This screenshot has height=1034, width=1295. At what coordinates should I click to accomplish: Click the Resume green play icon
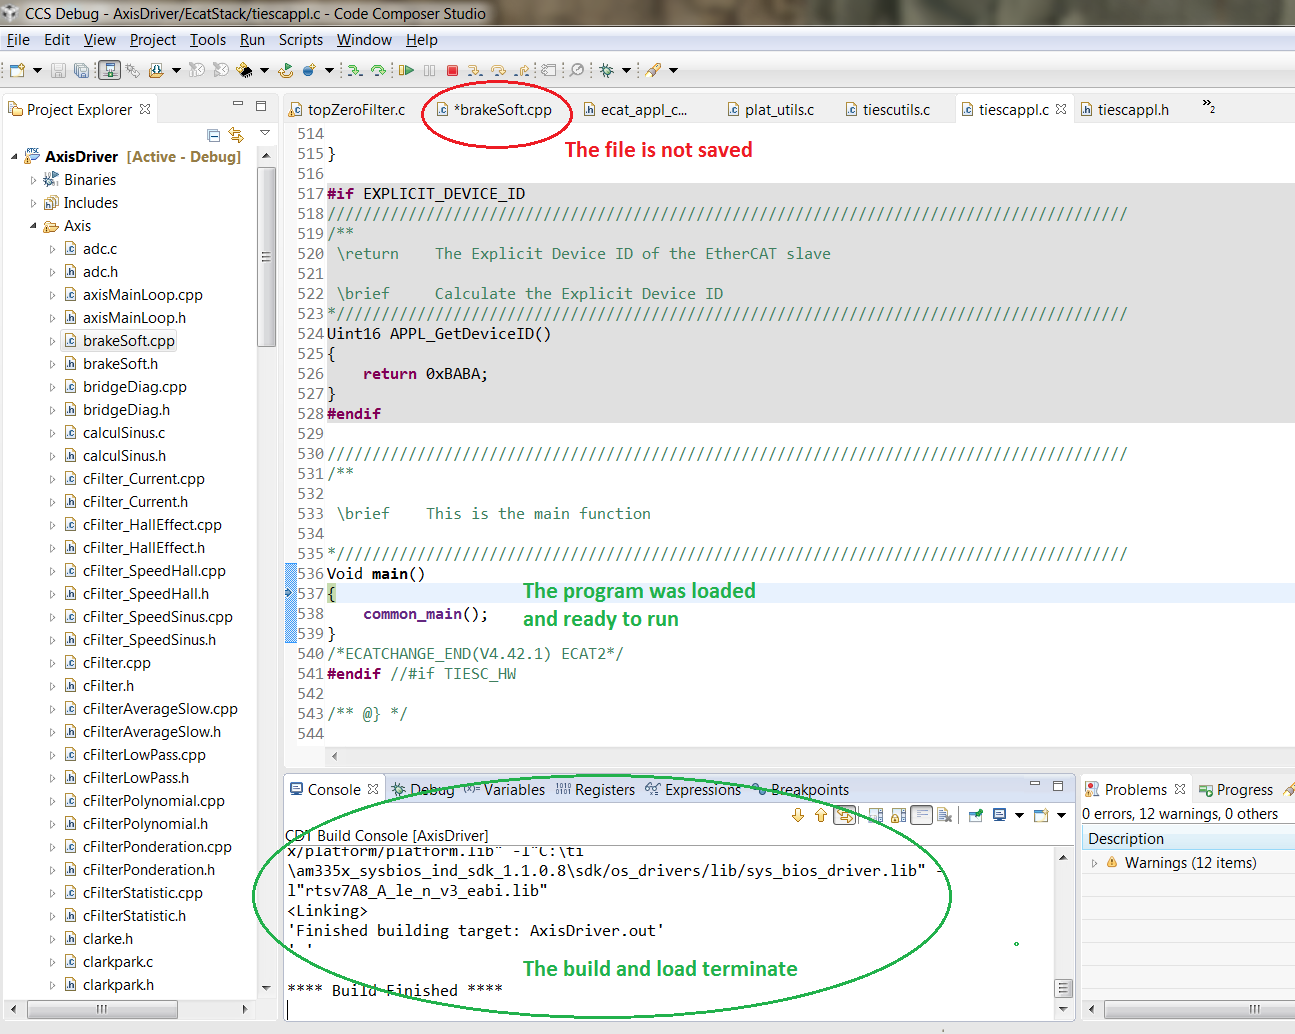(x=406, y=70)
